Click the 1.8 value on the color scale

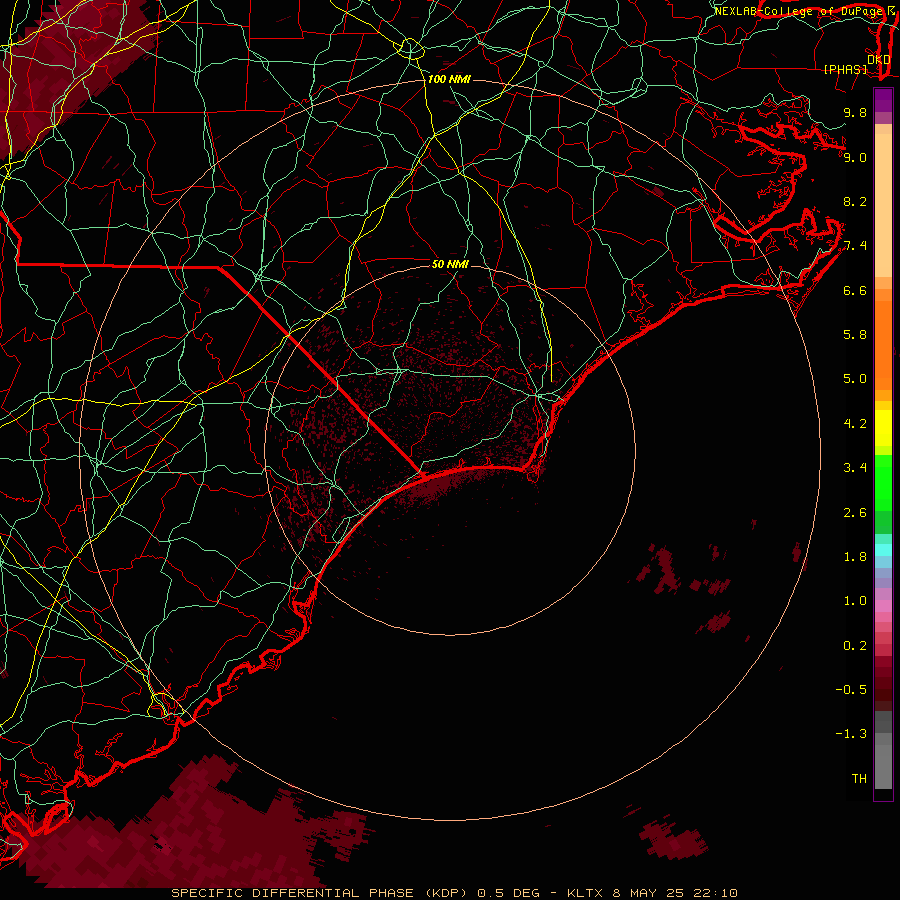point(855,557)
